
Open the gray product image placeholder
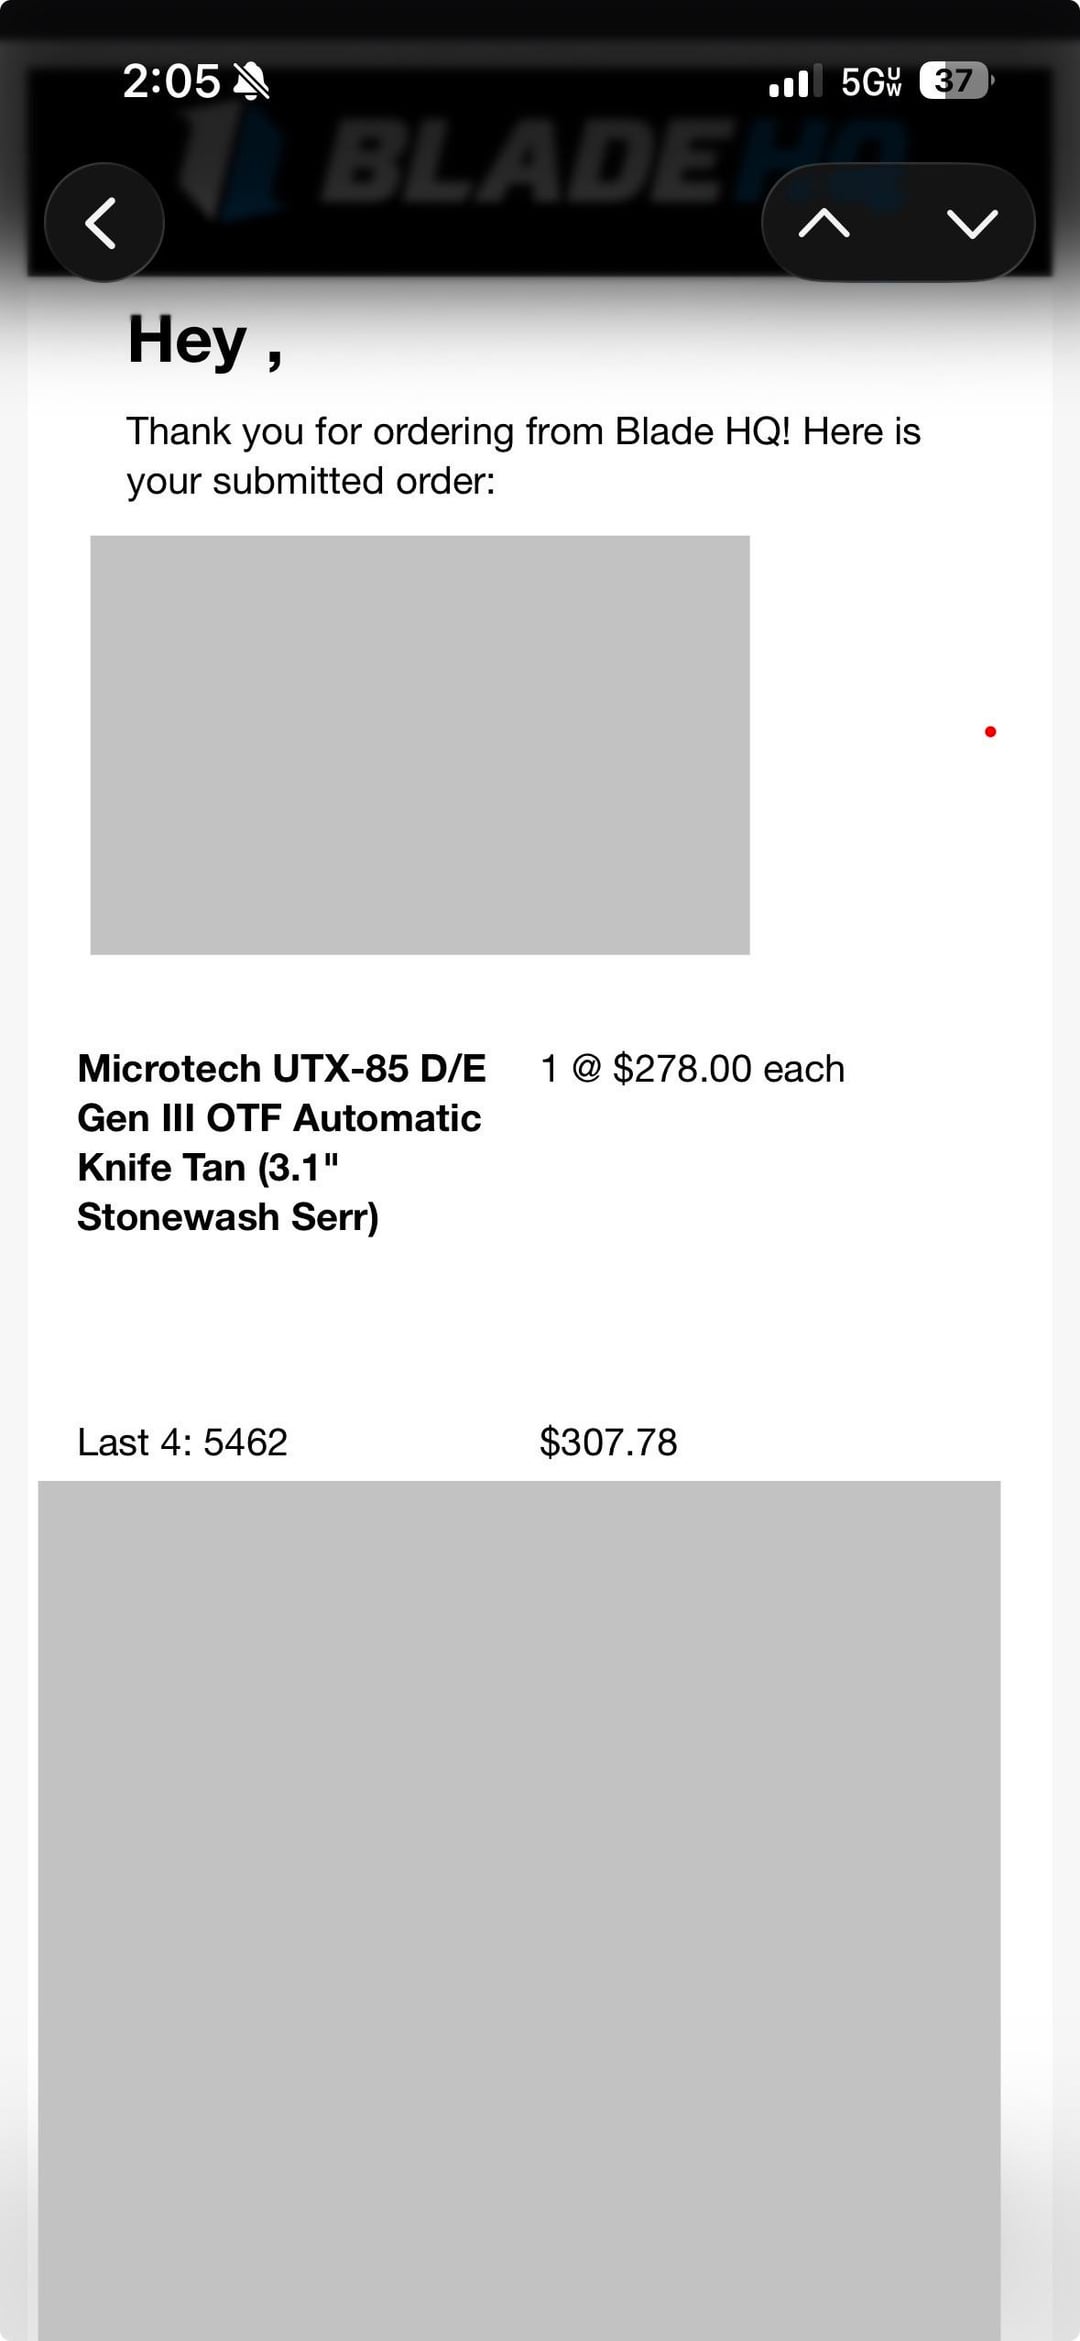(x=420, y=745)
